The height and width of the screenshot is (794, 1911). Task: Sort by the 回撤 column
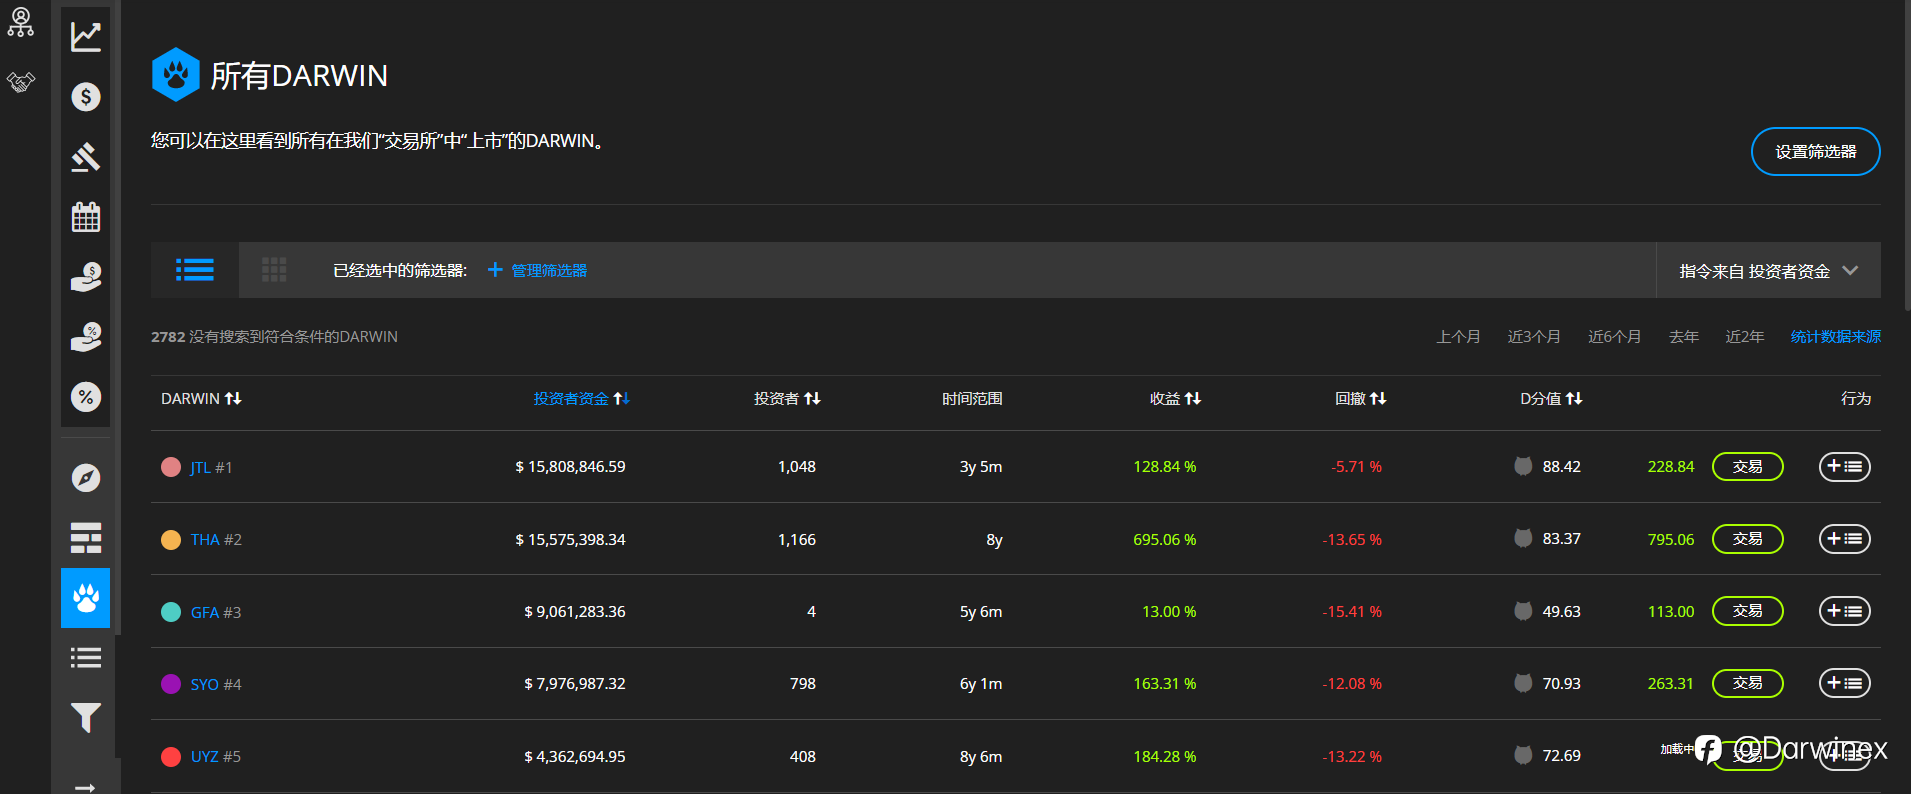click(x=1360, y=398)
